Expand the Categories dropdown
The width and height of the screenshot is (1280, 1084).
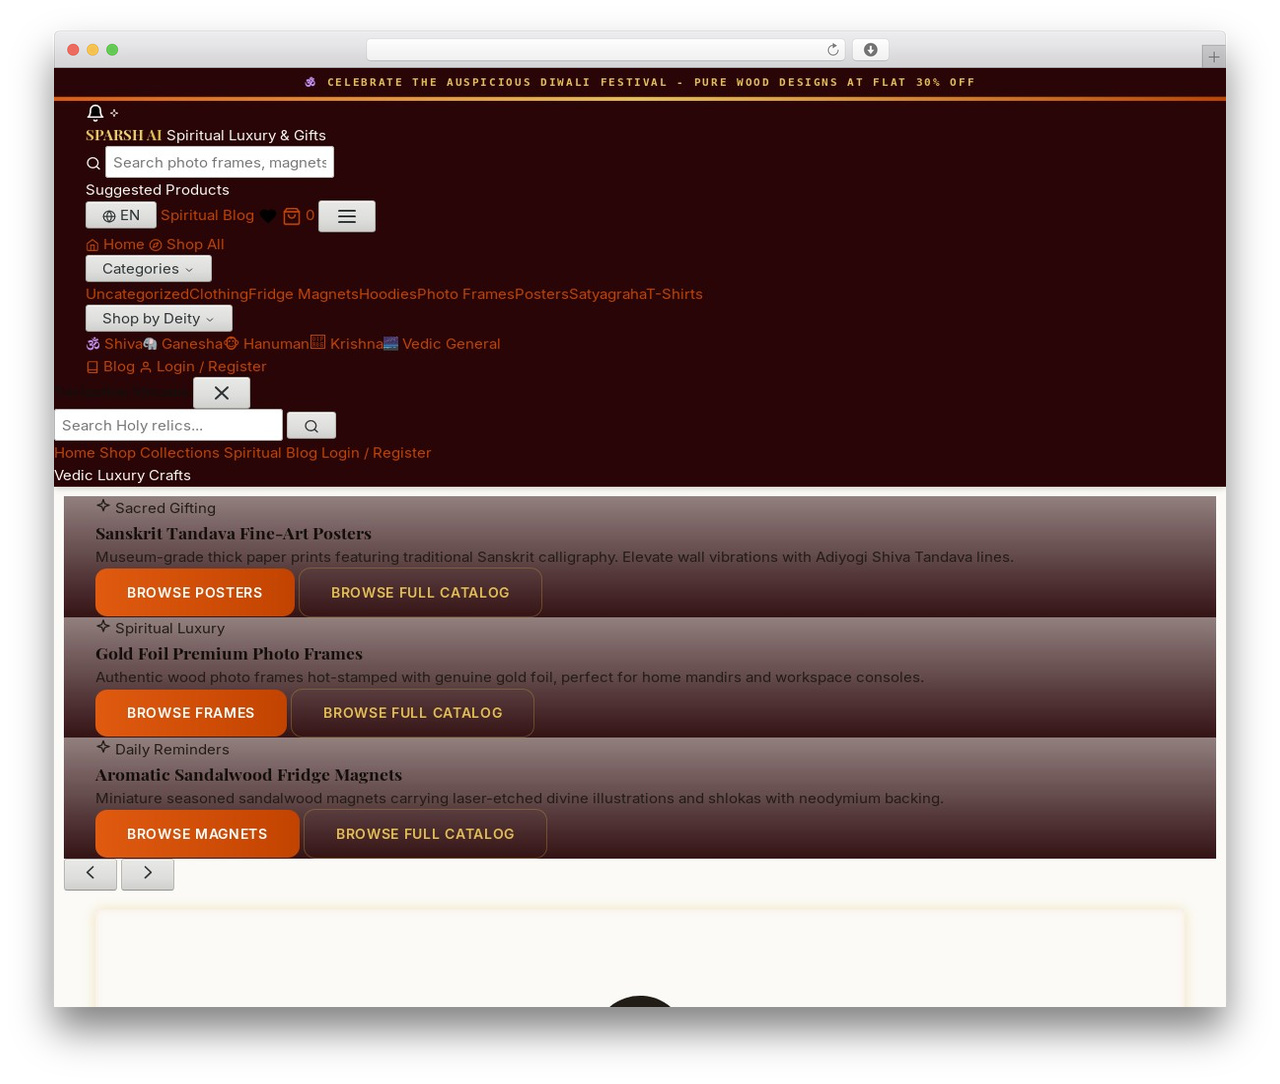148,269
